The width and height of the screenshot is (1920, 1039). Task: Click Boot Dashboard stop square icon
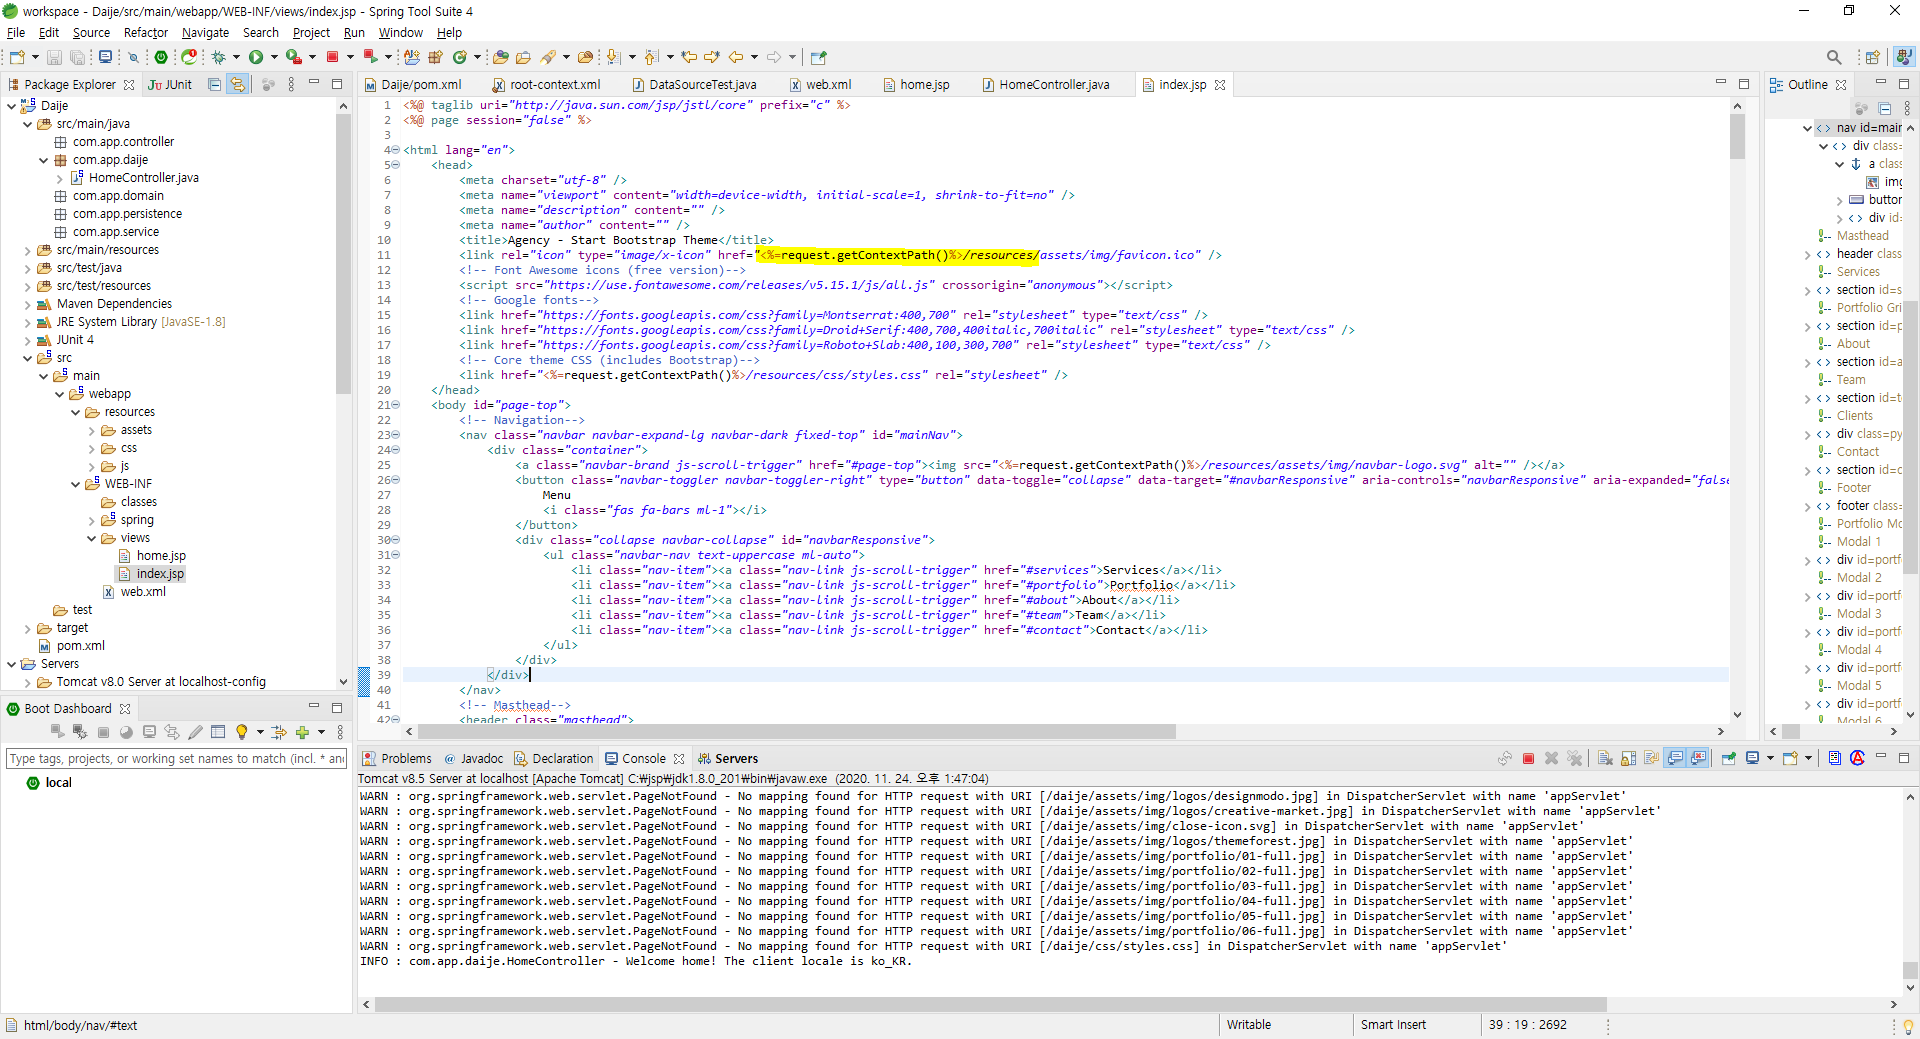[x=103, y=732]
